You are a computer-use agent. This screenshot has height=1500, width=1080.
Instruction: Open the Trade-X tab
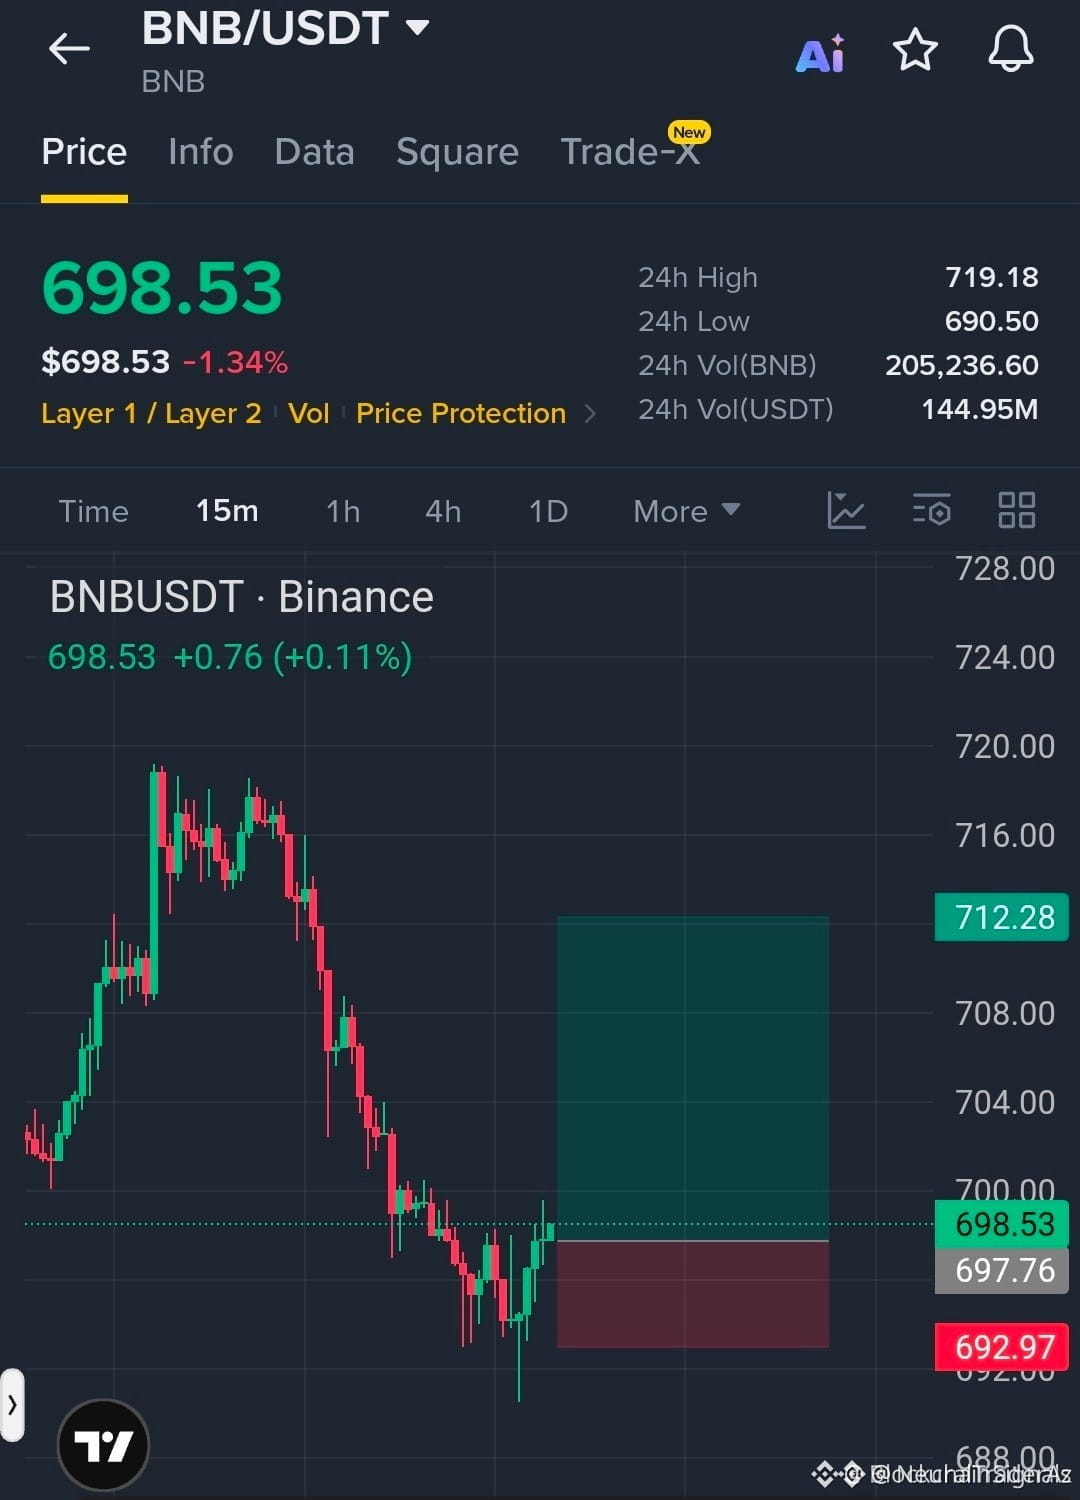(630, 152)
